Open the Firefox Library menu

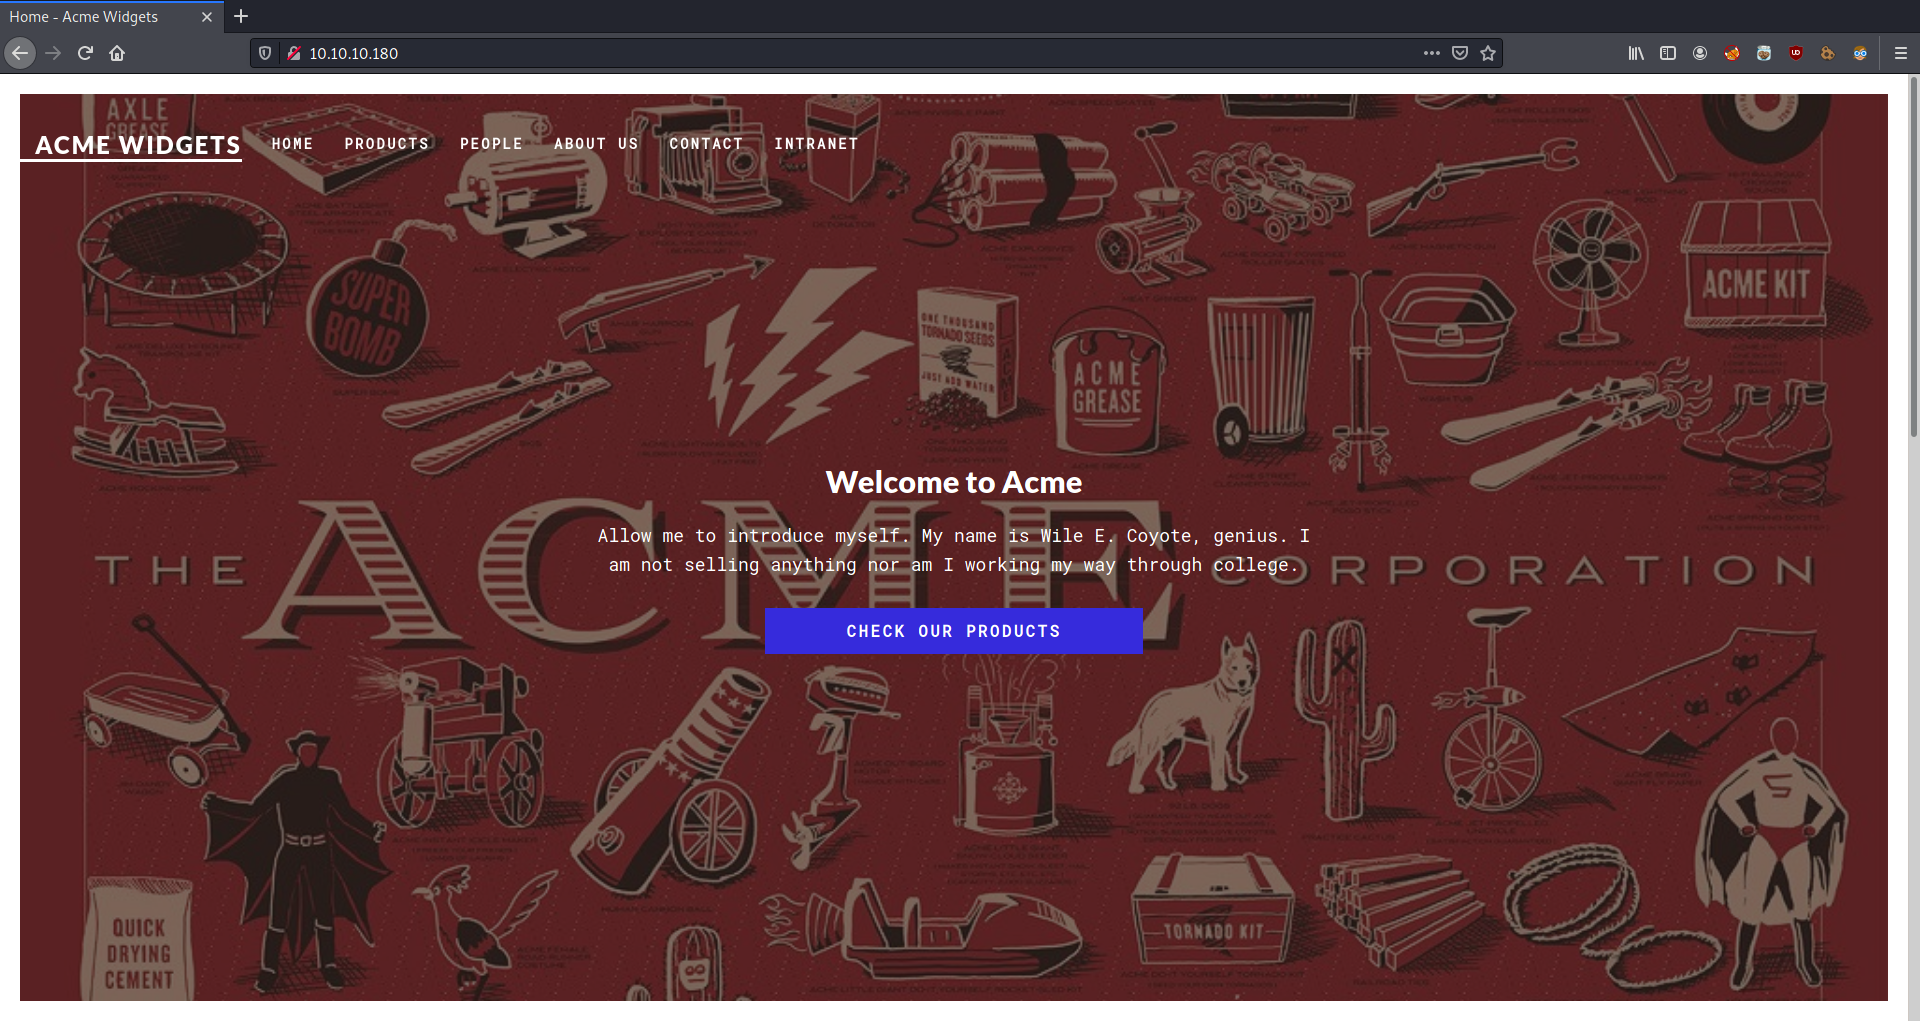(1637, 53)
